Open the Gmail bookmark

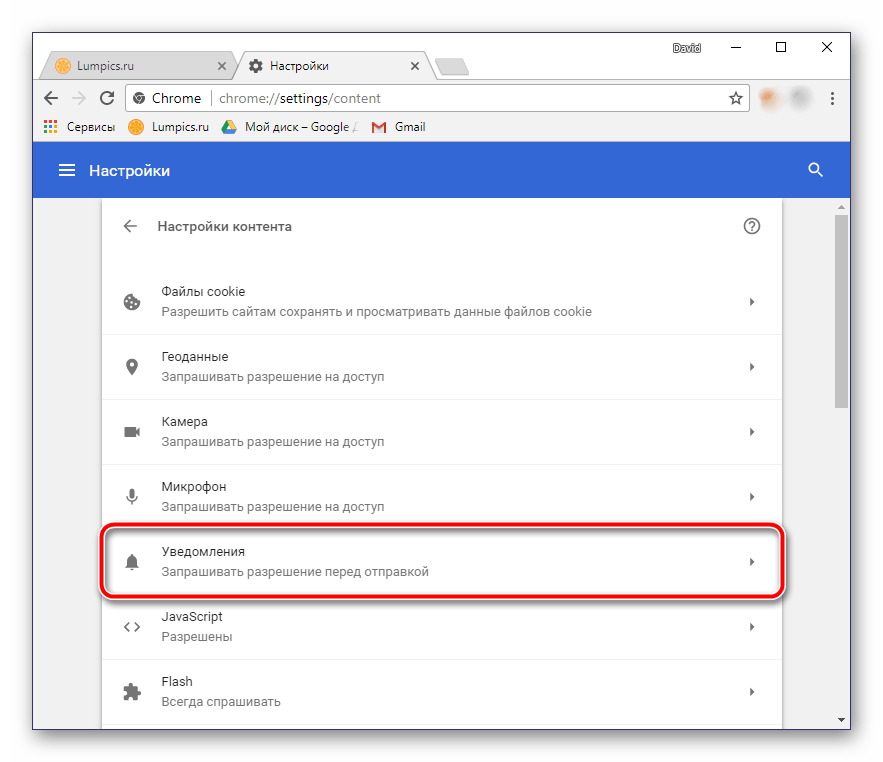(x=399, y=127)
